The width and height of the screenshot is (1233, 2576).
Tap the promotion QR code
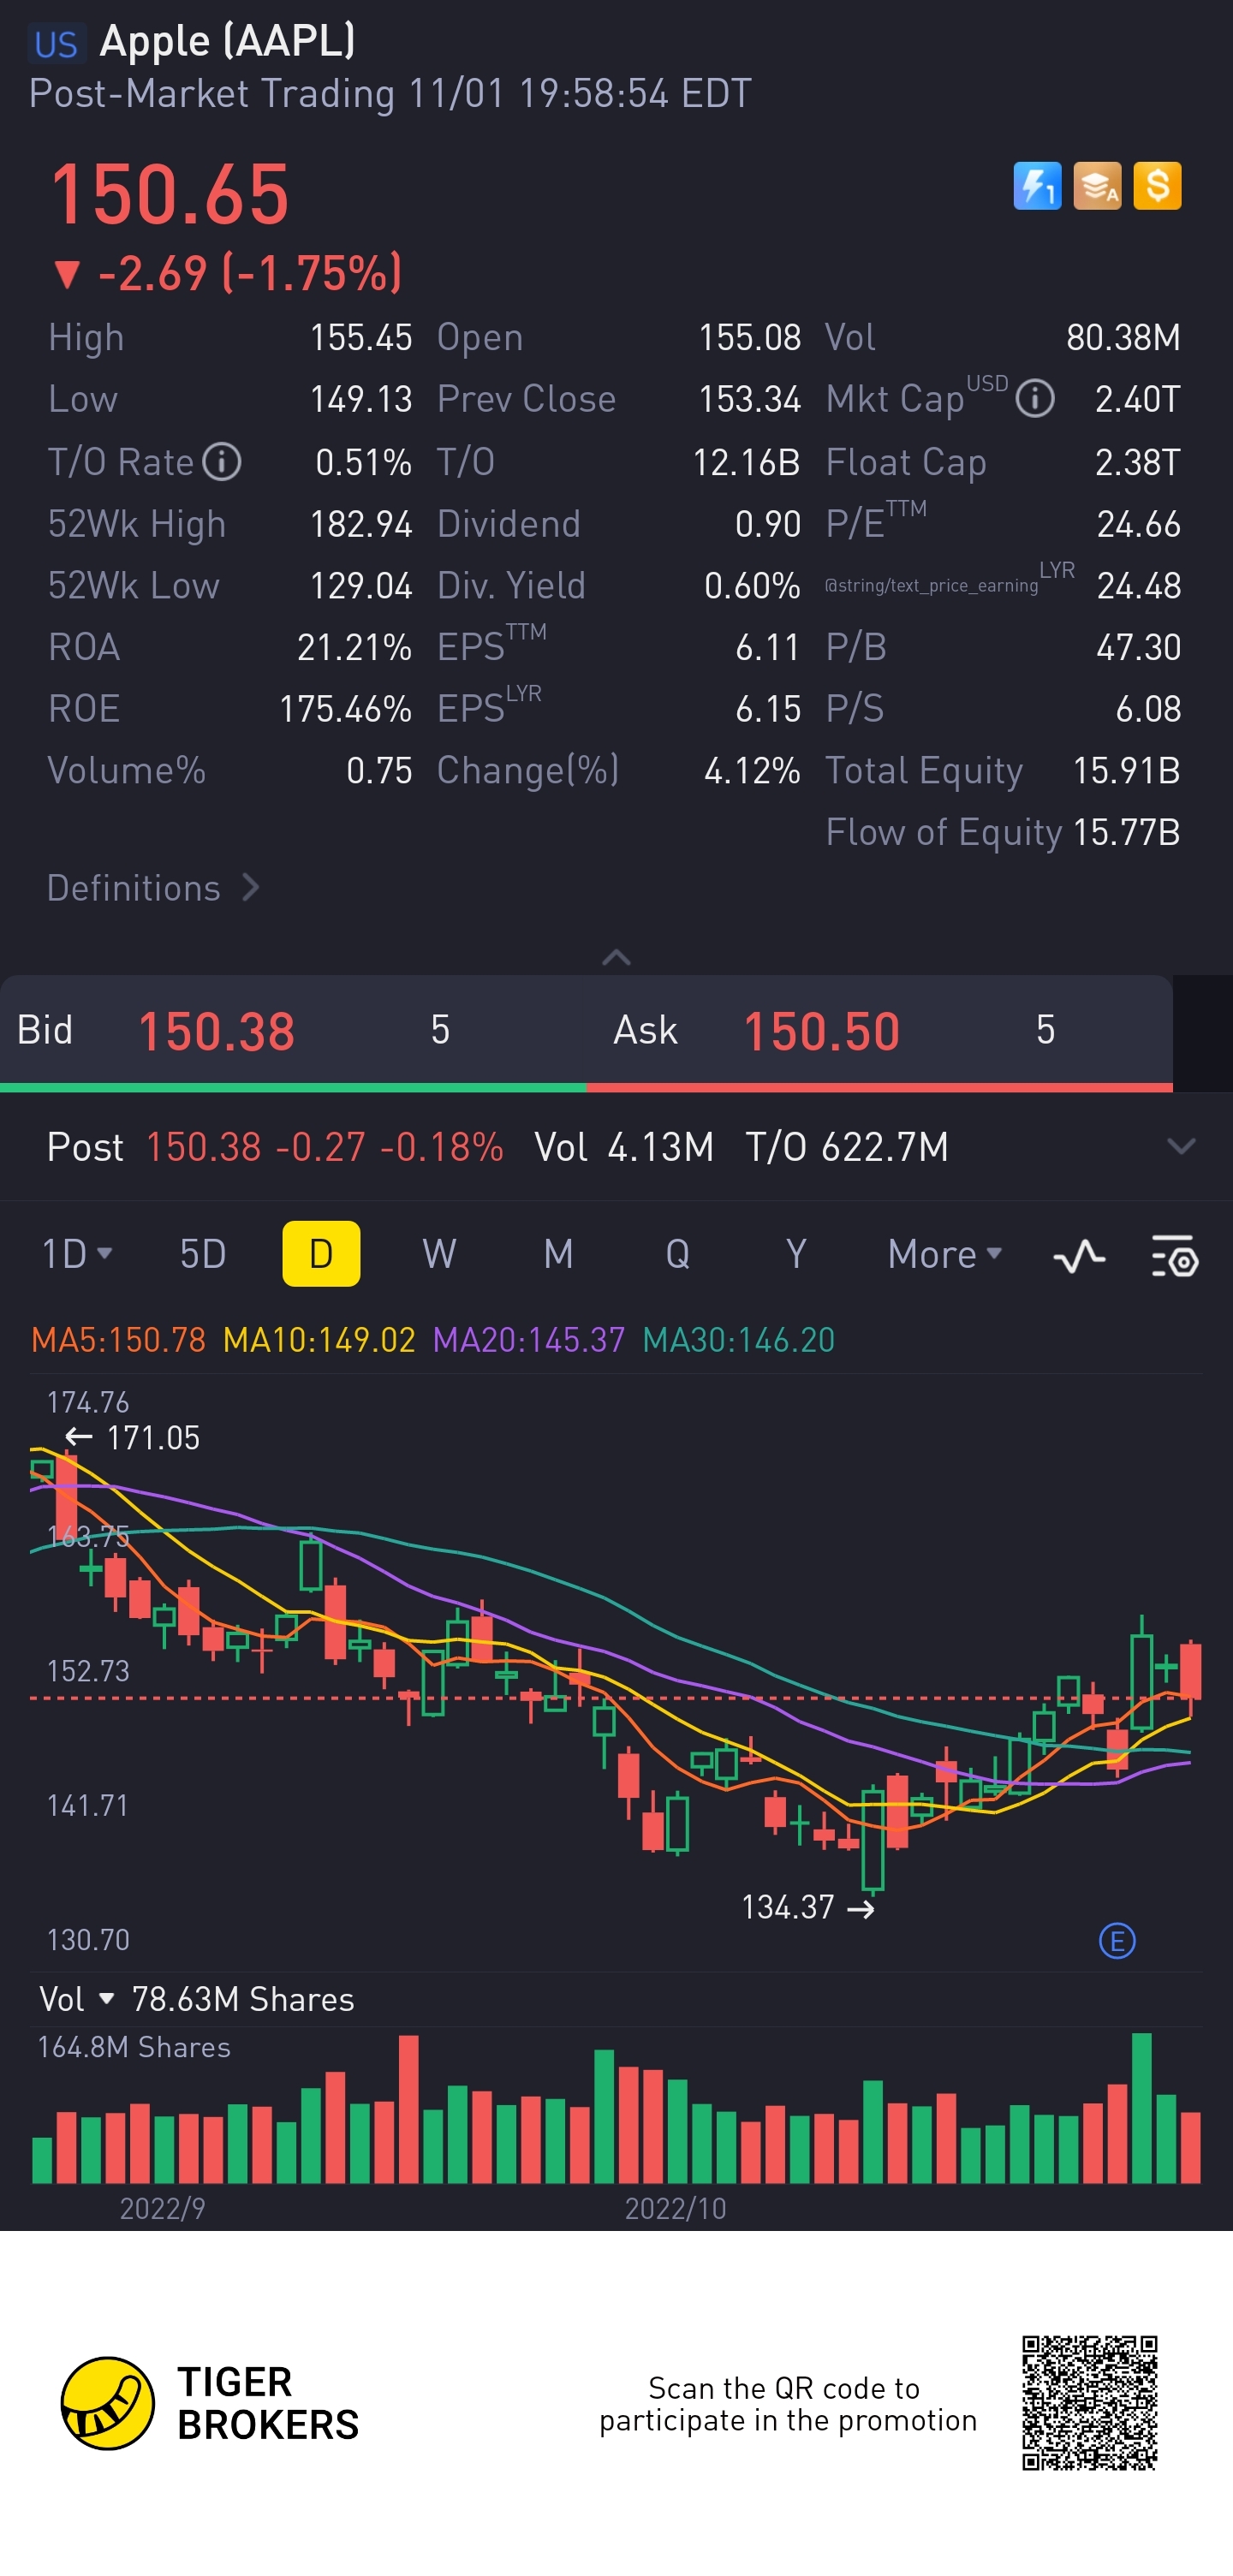(1089, 2403)
